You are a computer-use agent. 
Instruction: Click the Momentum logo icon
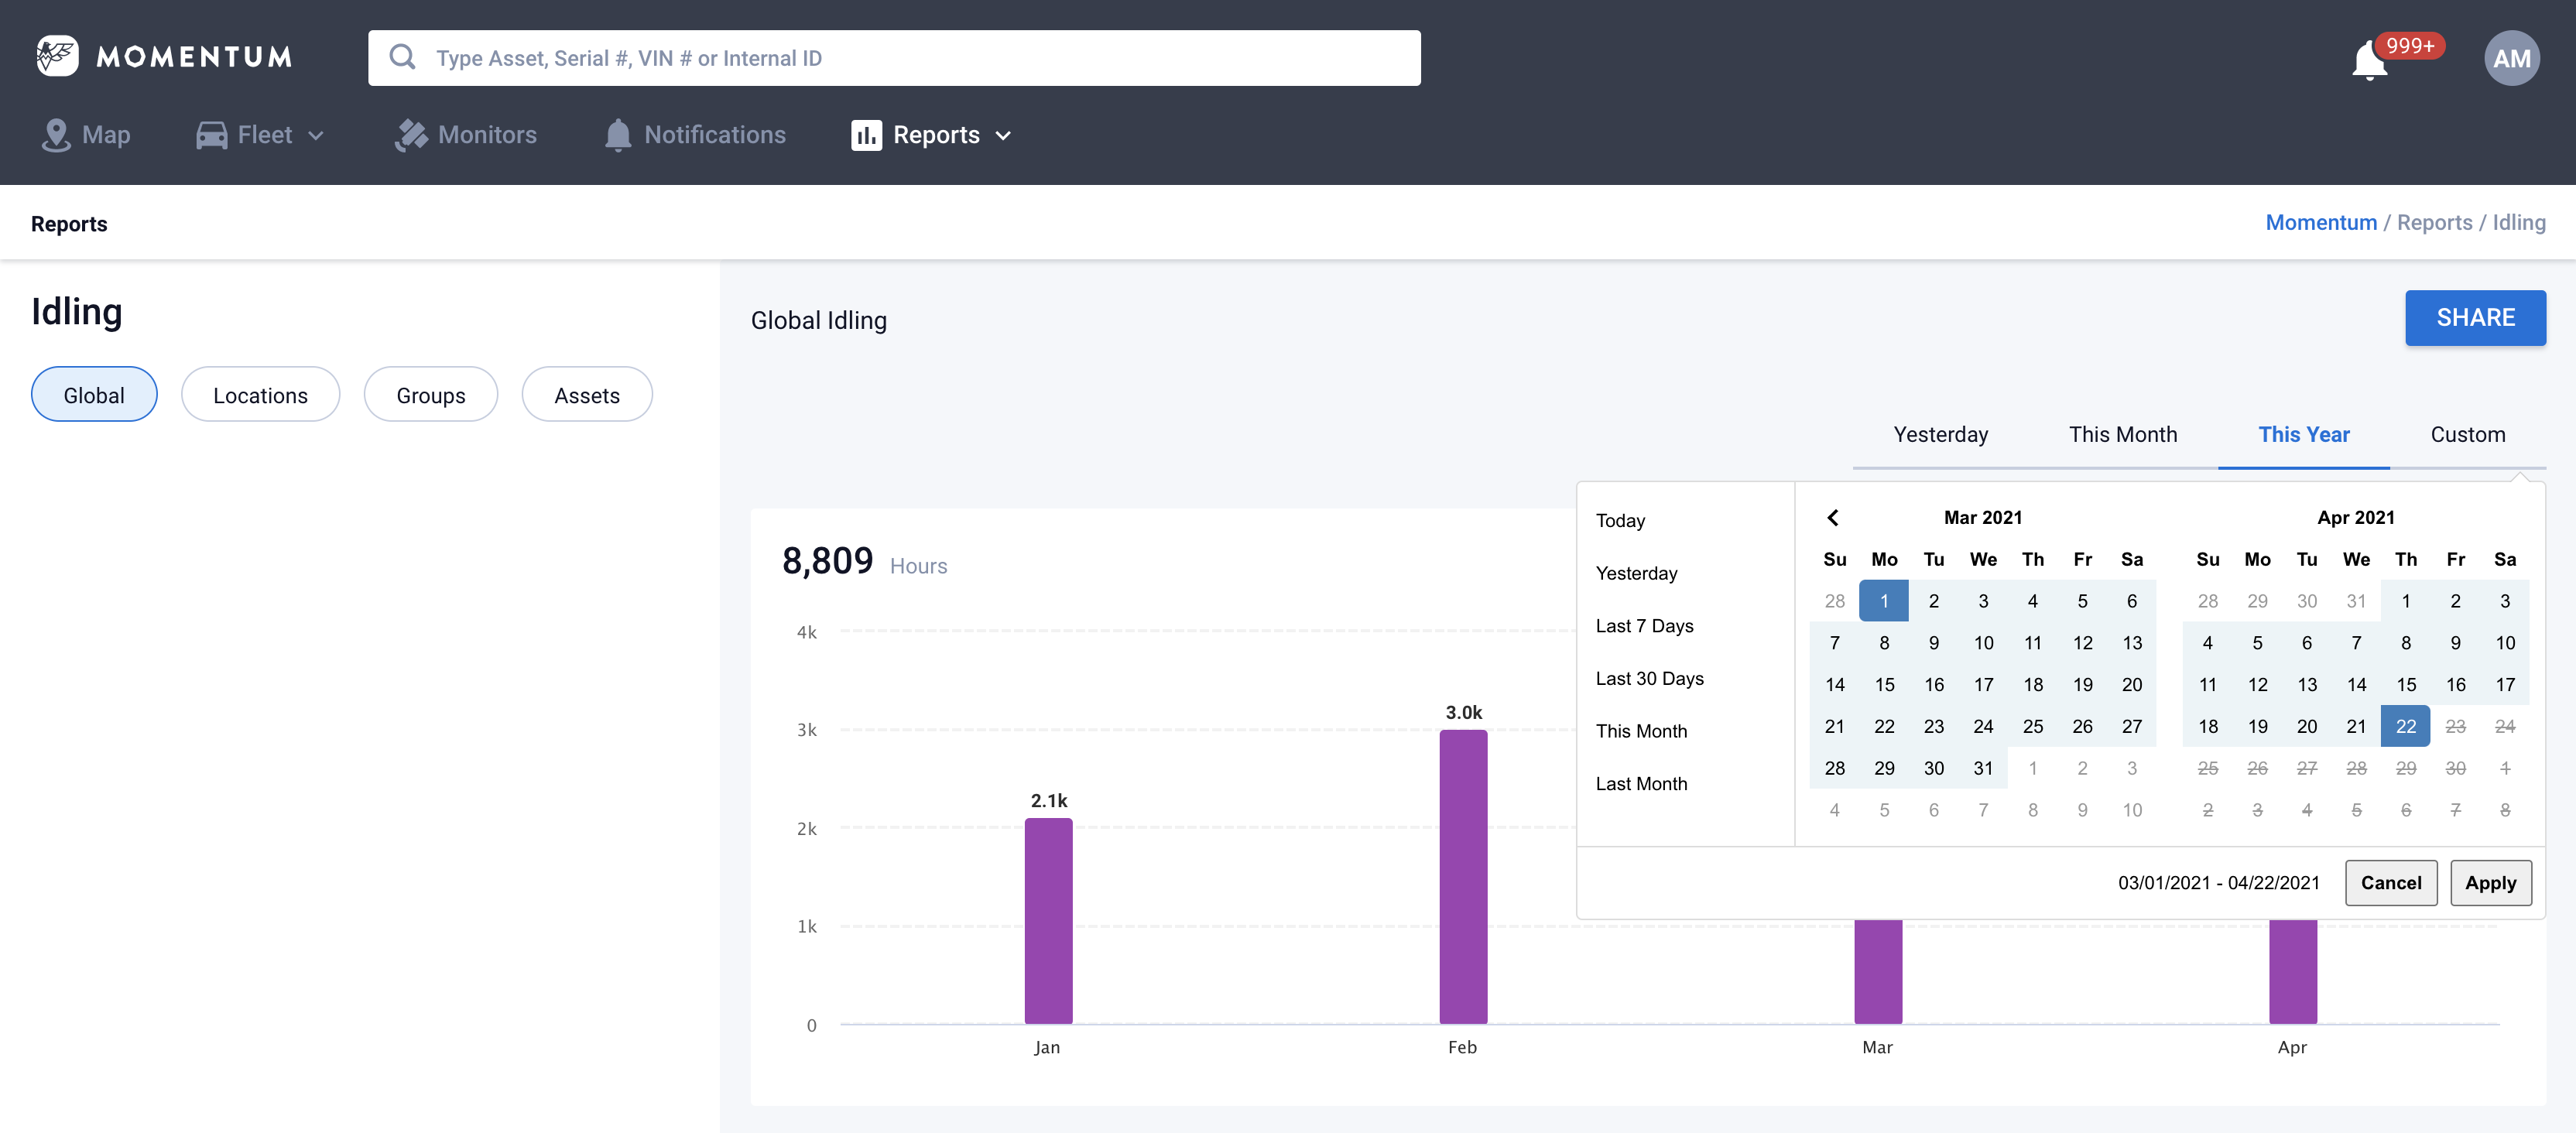57,57
